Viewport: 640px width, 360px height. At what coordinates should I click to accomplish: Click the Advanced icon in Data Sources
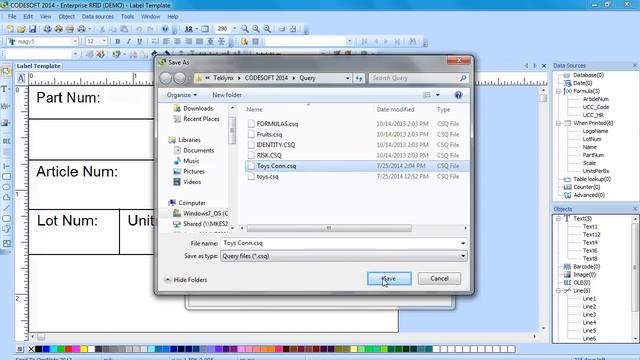click(x=567, y=196)
